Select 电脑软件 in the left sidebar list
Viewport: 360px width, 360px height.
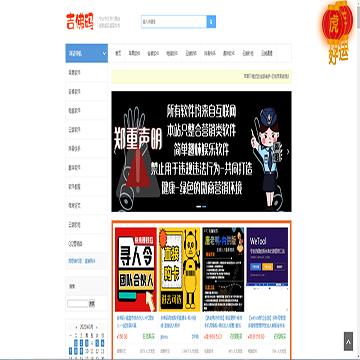86,110
